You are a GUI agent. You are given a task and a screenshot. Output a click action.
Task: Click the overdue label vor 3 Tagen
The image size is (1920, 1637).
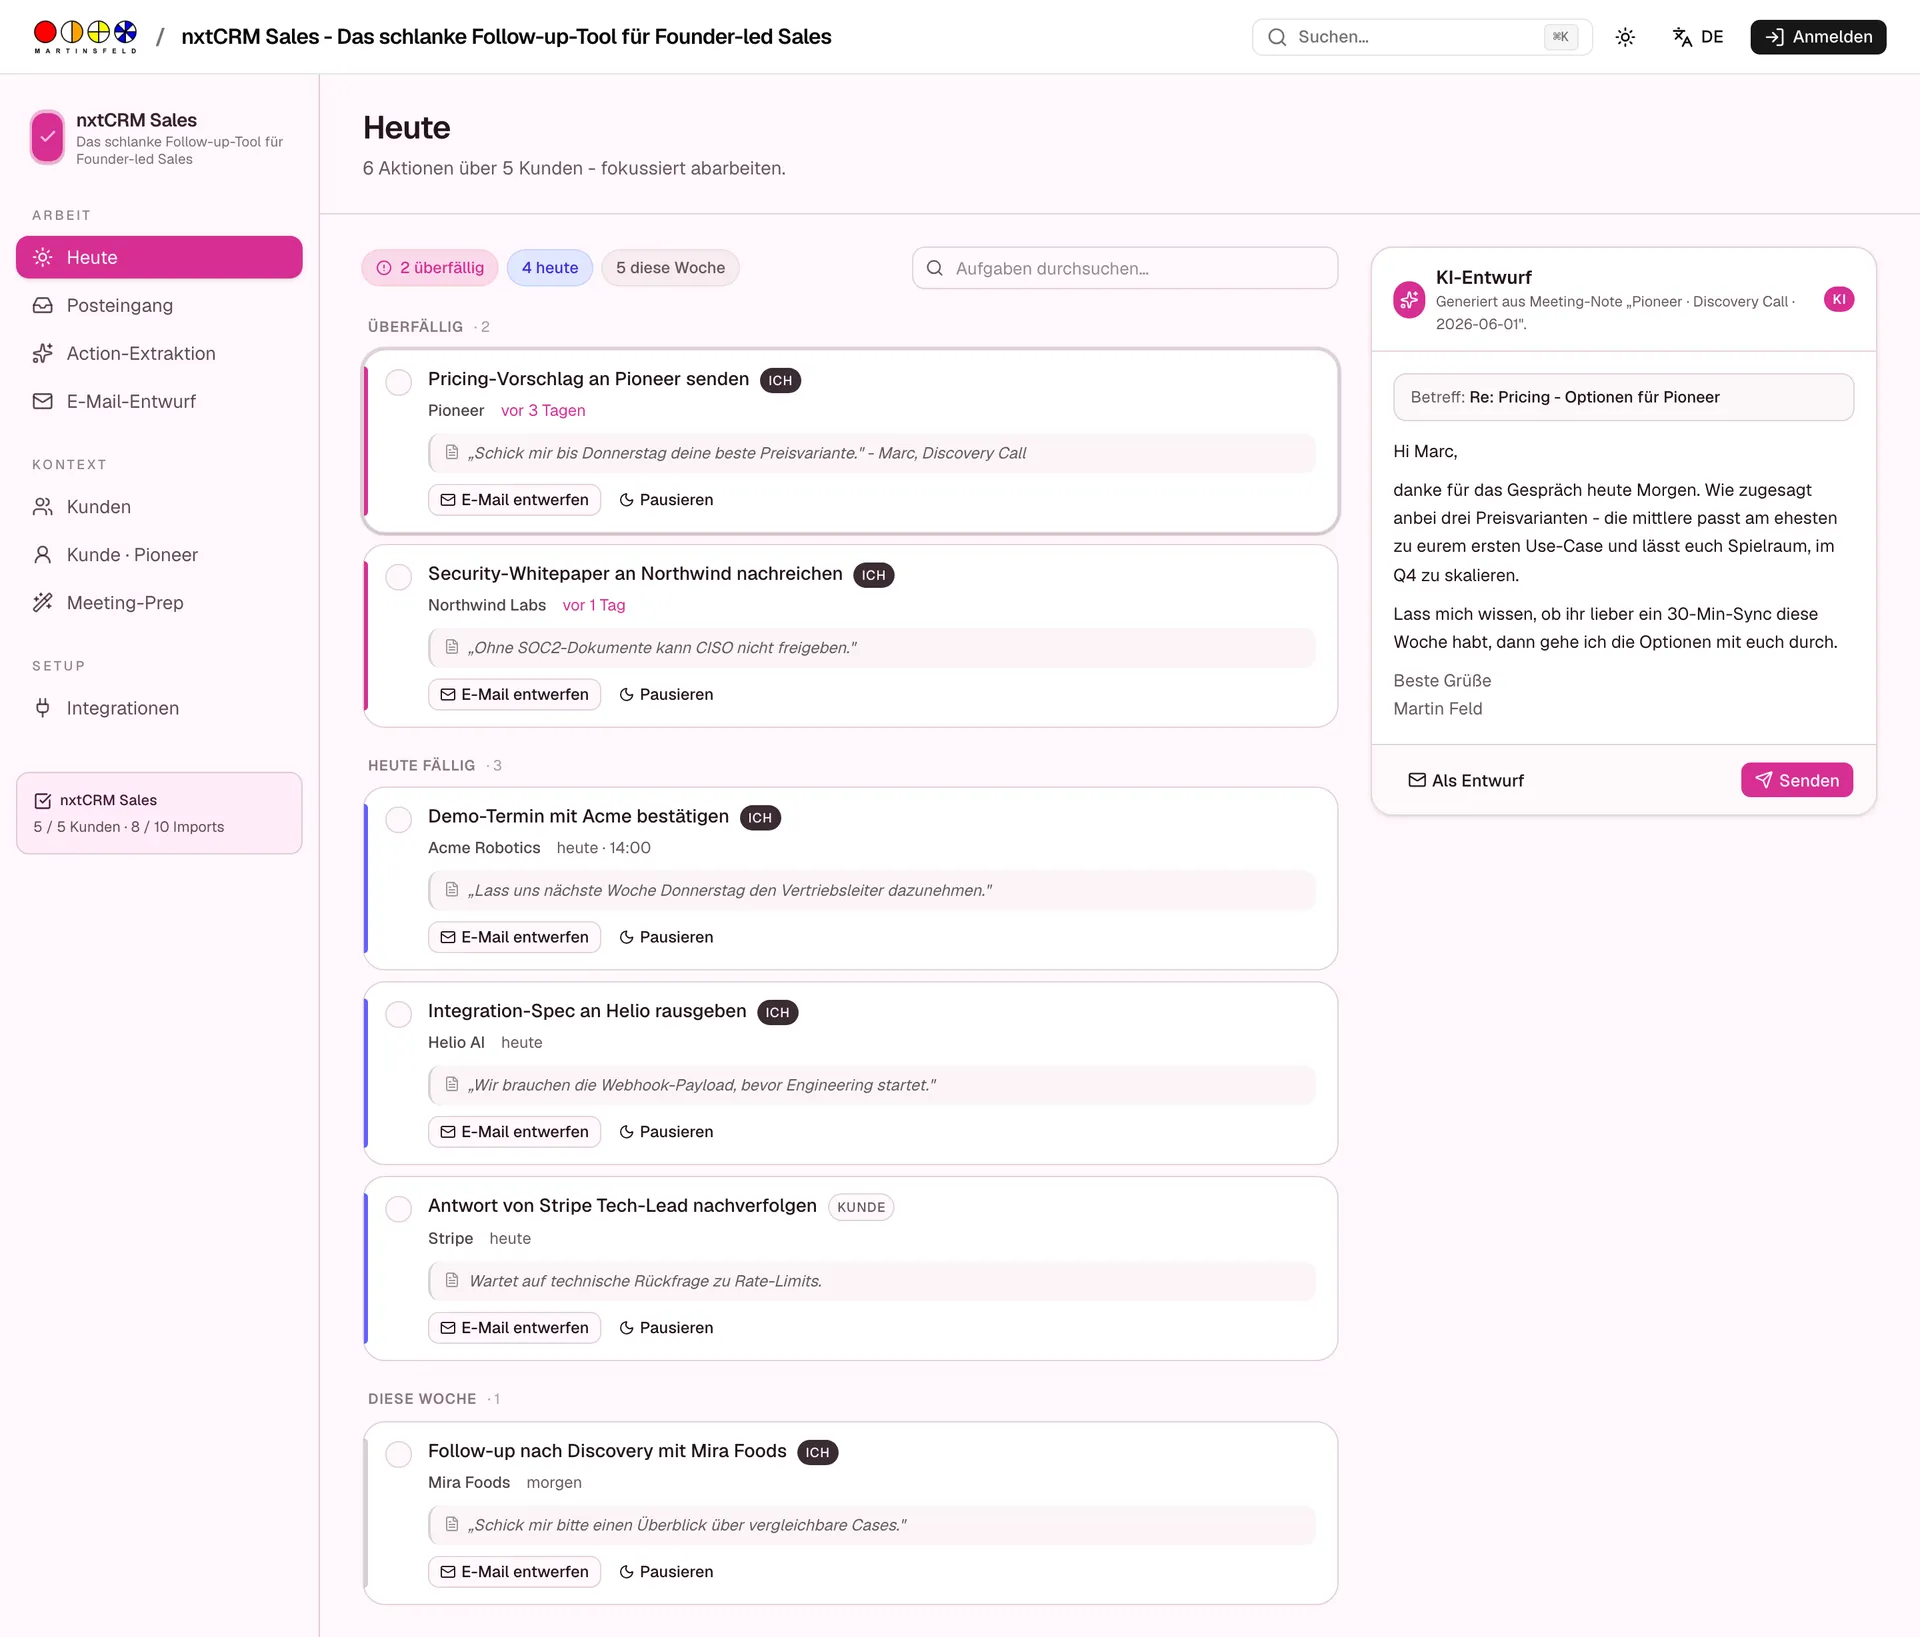pyautogui.click(x=543, y=410)
